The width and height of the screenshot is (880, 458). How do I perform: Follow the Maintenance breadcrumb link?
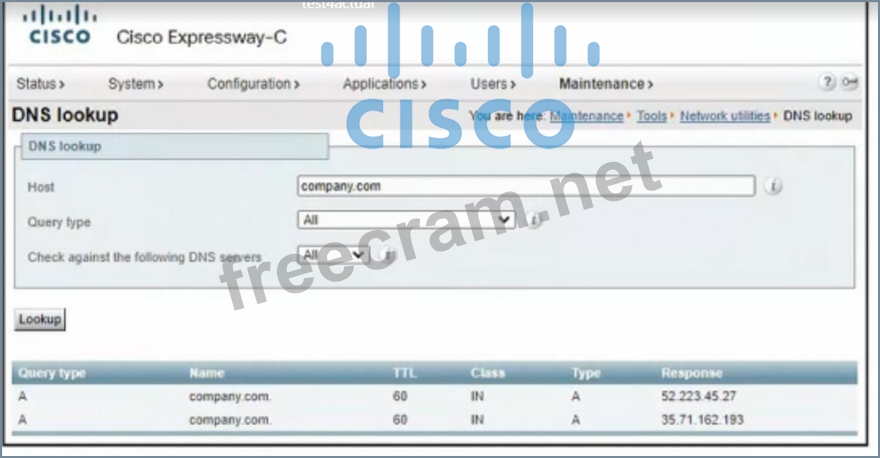pyautogui.click(x=586, y=116)
